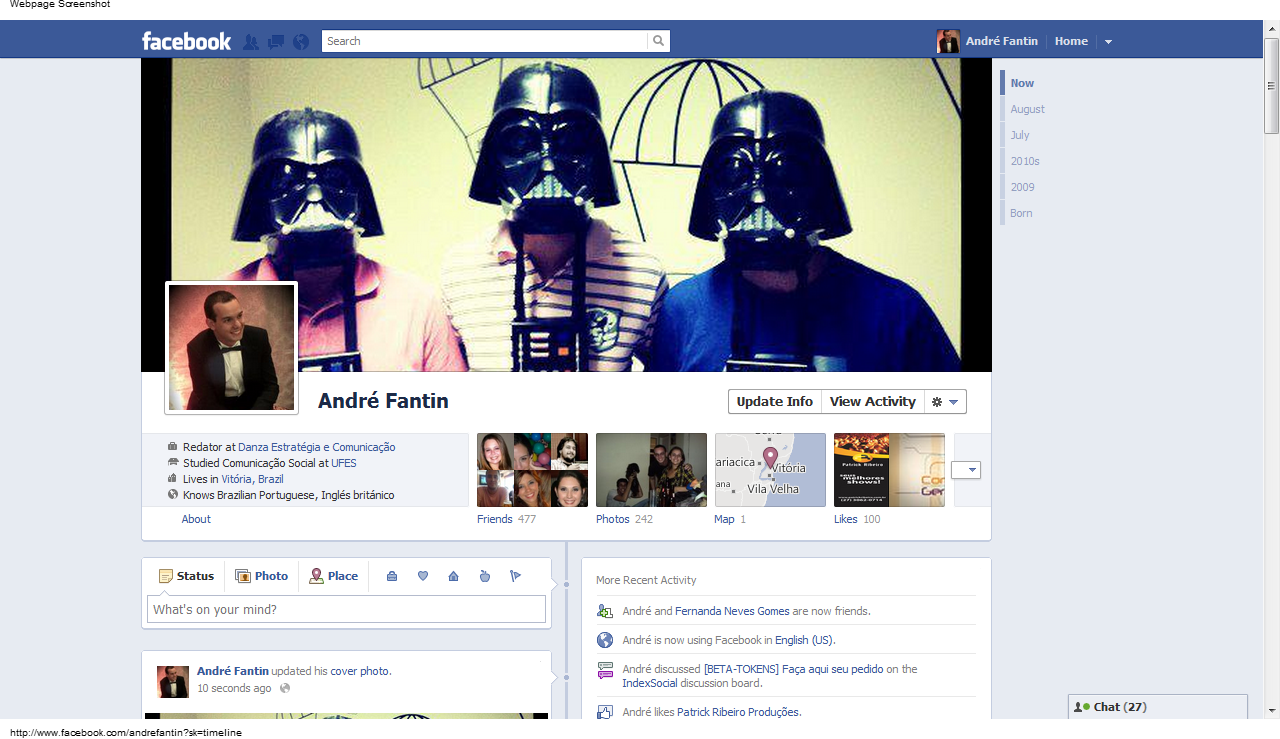Click the Update Info button

[x=774, y=402]
